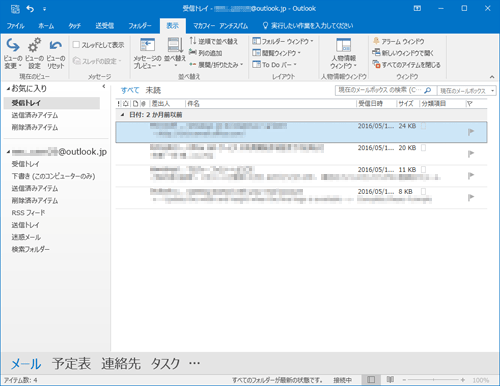The image size is (500, 386).
Task: Click attachment column header icon
Action: [x=143, y=104]
